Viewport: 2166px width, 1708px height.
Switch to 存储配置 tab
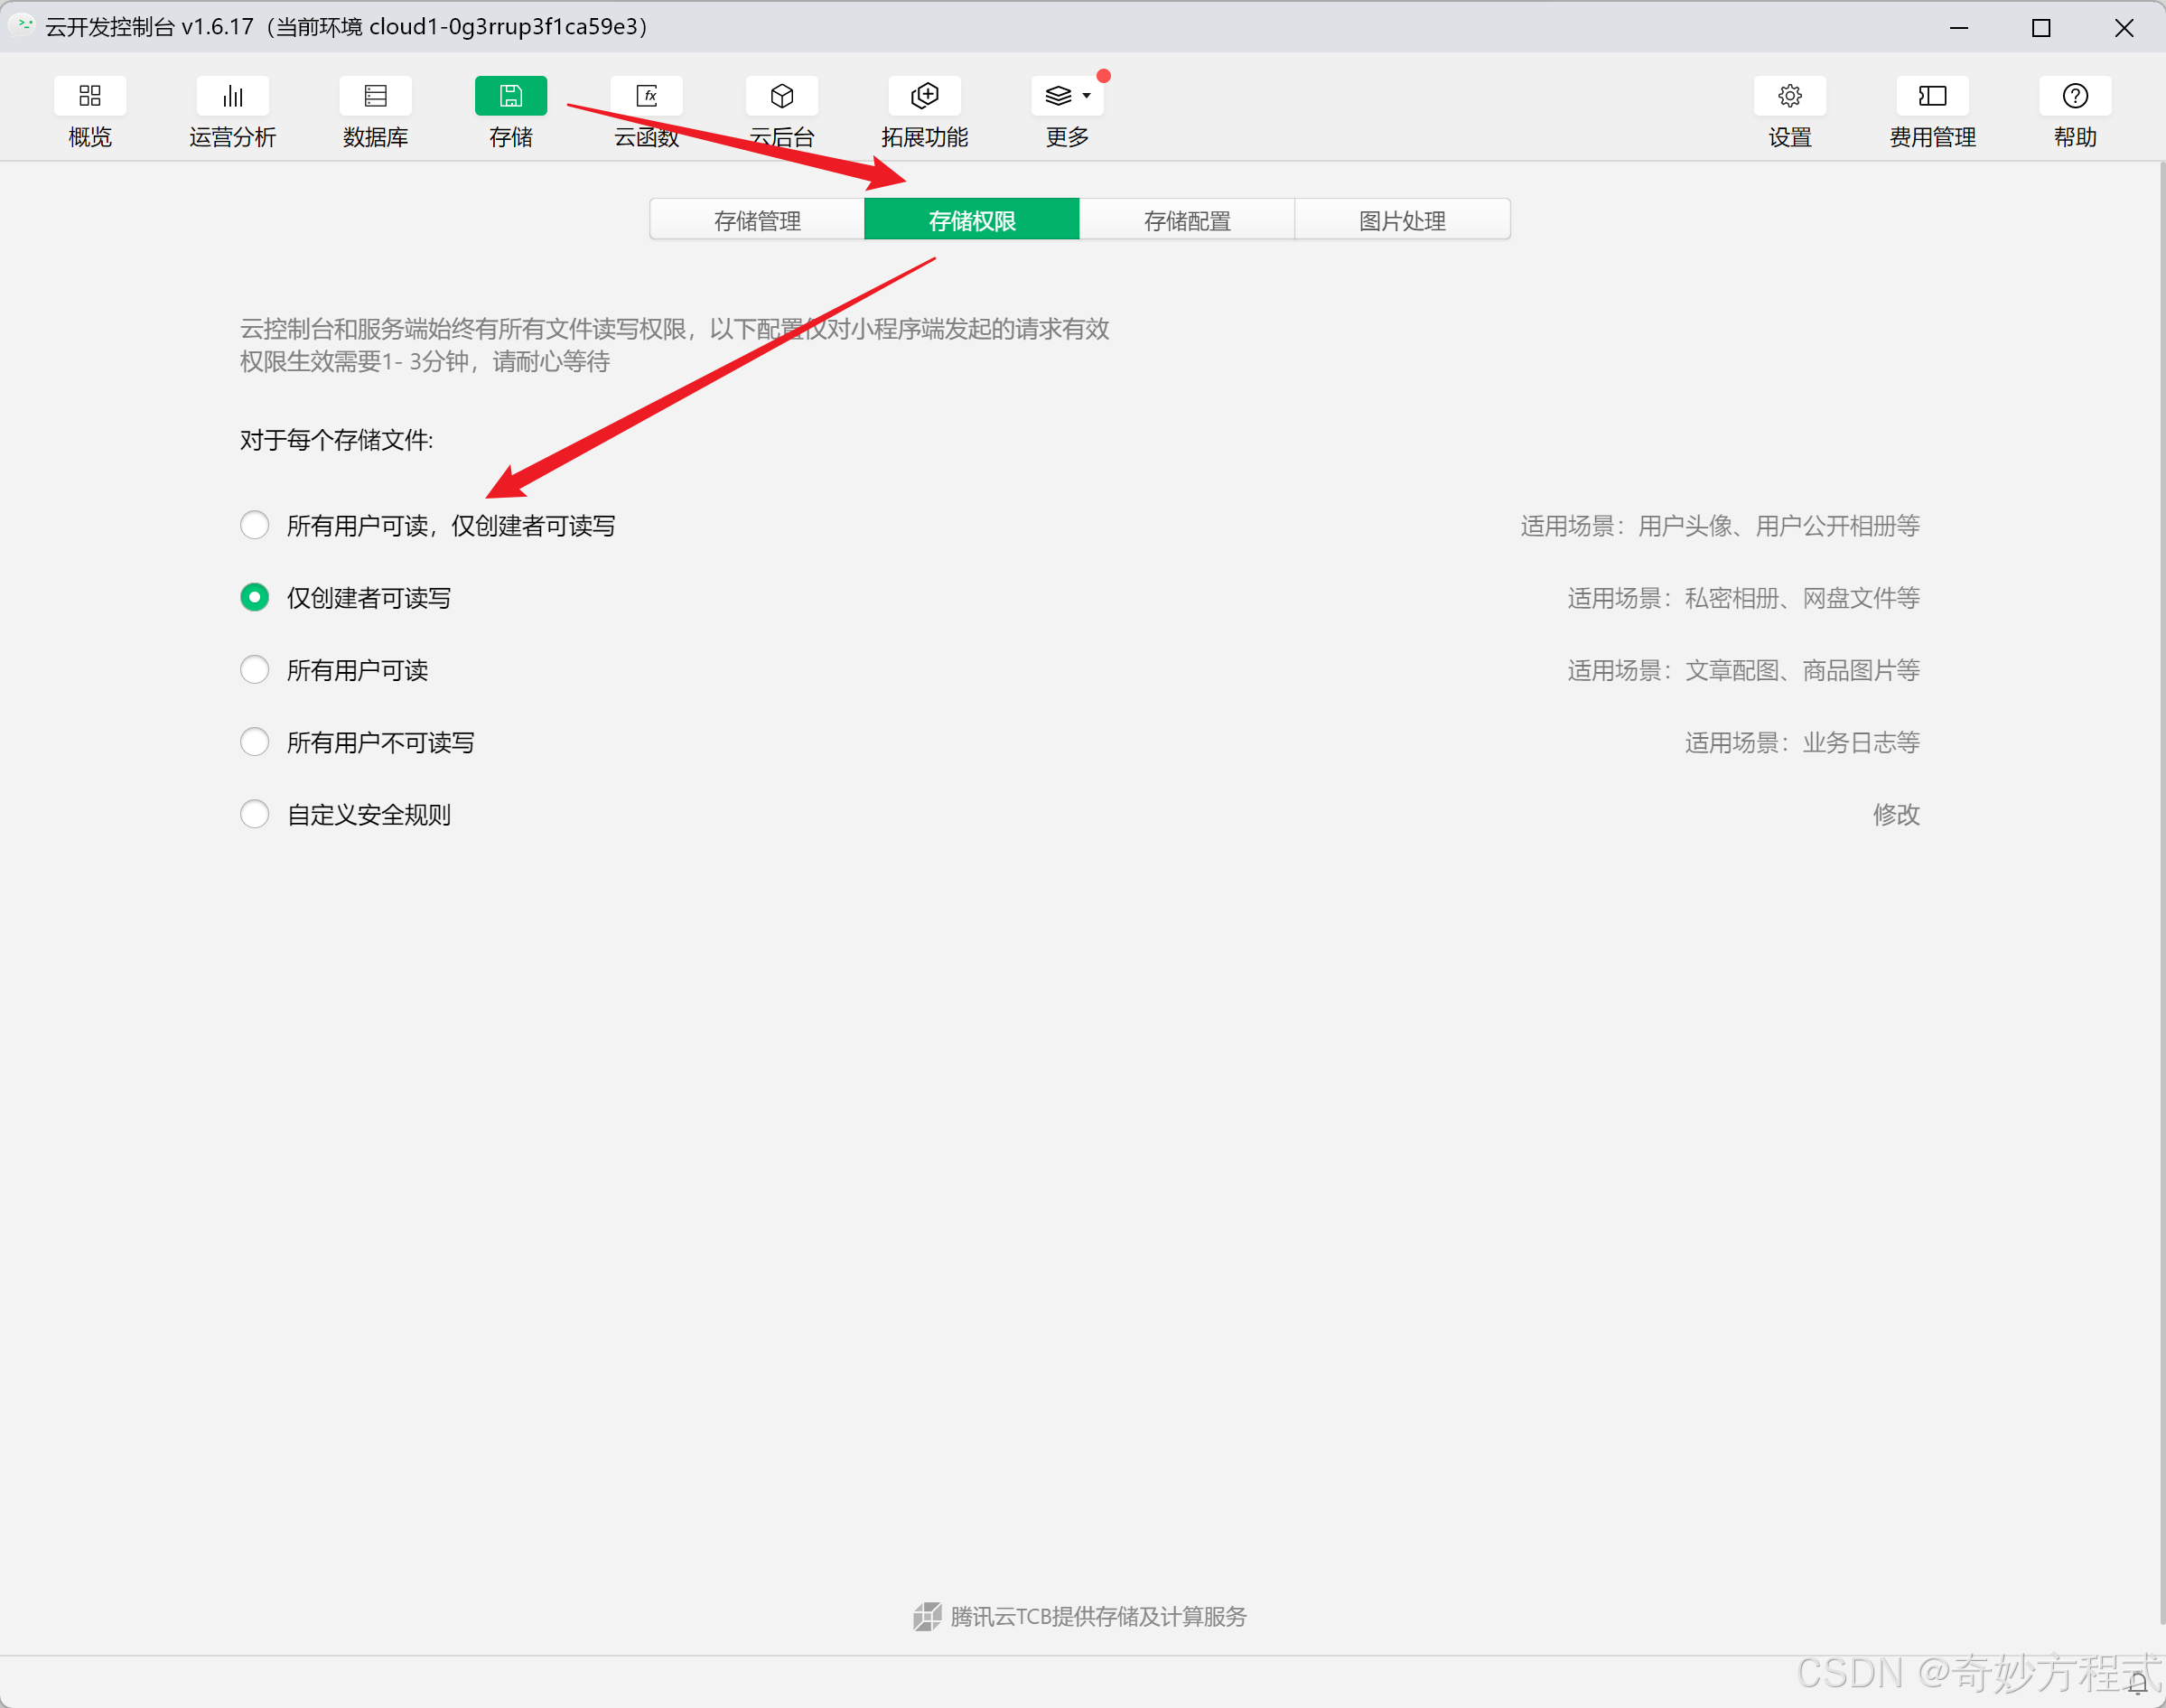click(1187, 220)
